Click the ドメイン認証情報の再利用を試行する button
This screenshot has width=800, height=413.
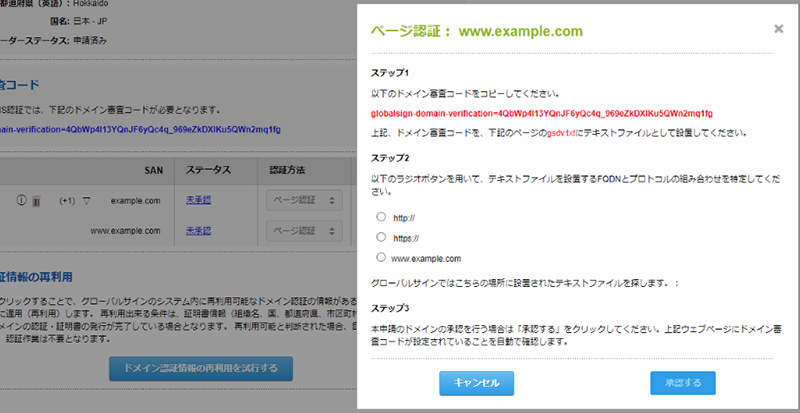pos(201,367)
